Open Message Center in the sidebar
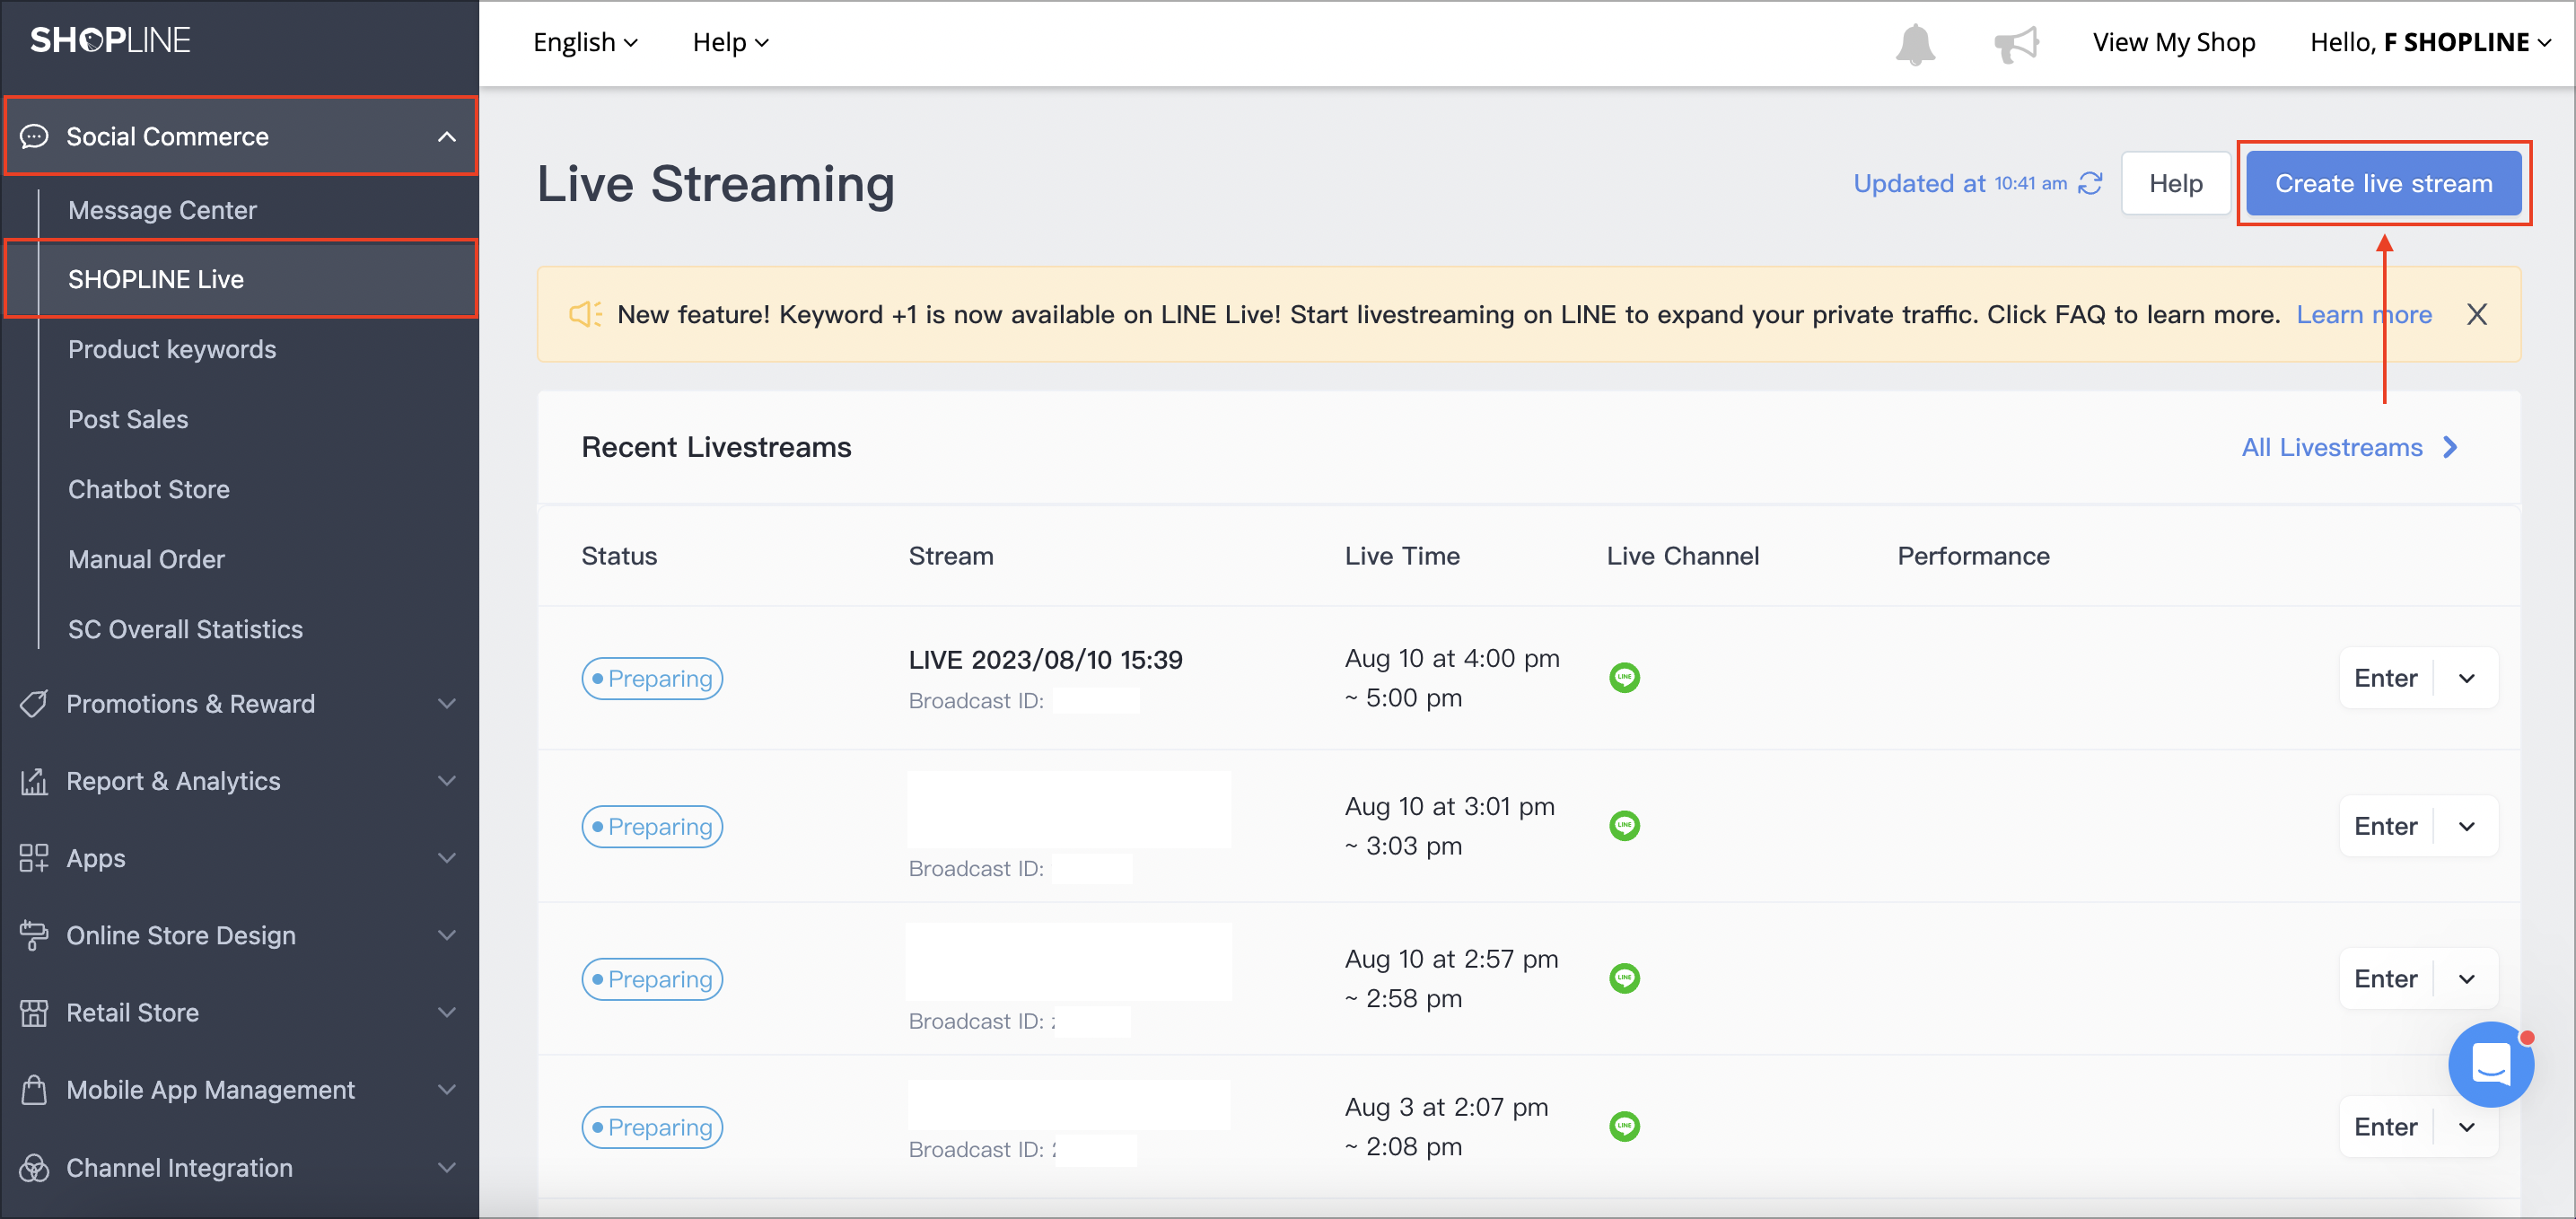2576x1219 pixels. [162, 210]
